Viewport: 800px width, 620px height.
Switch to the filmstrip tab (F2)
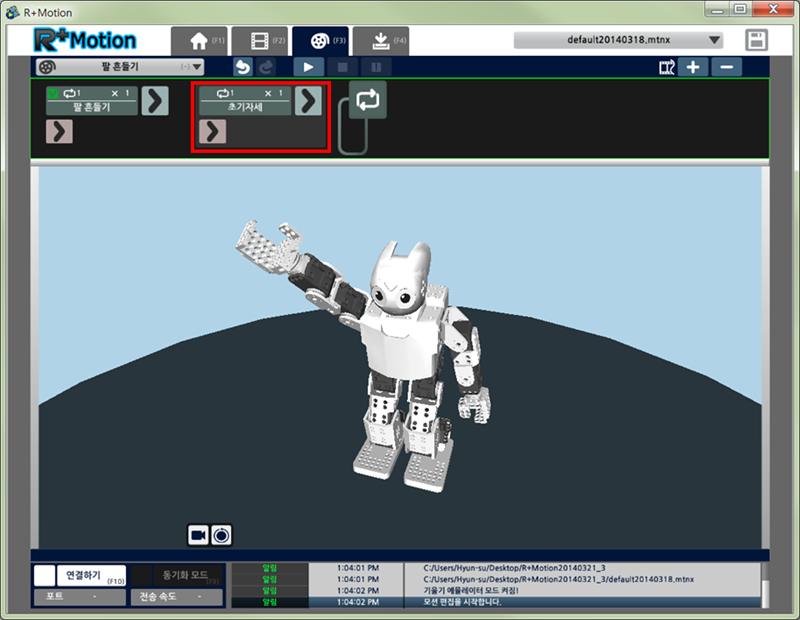260,41
